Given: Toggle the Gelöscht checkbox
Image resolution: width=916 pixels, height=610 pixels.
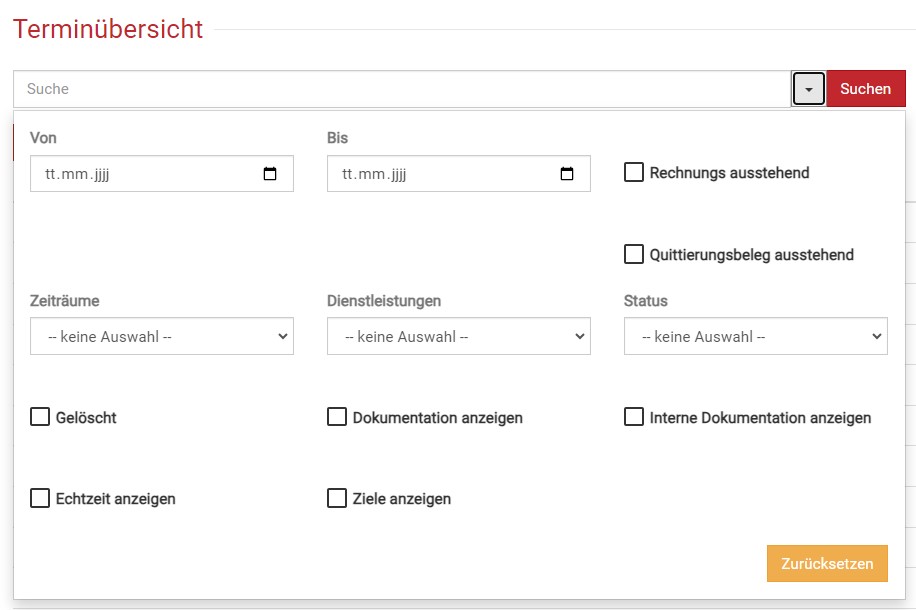Looking at the screenshot, I should tap(40, 417).
